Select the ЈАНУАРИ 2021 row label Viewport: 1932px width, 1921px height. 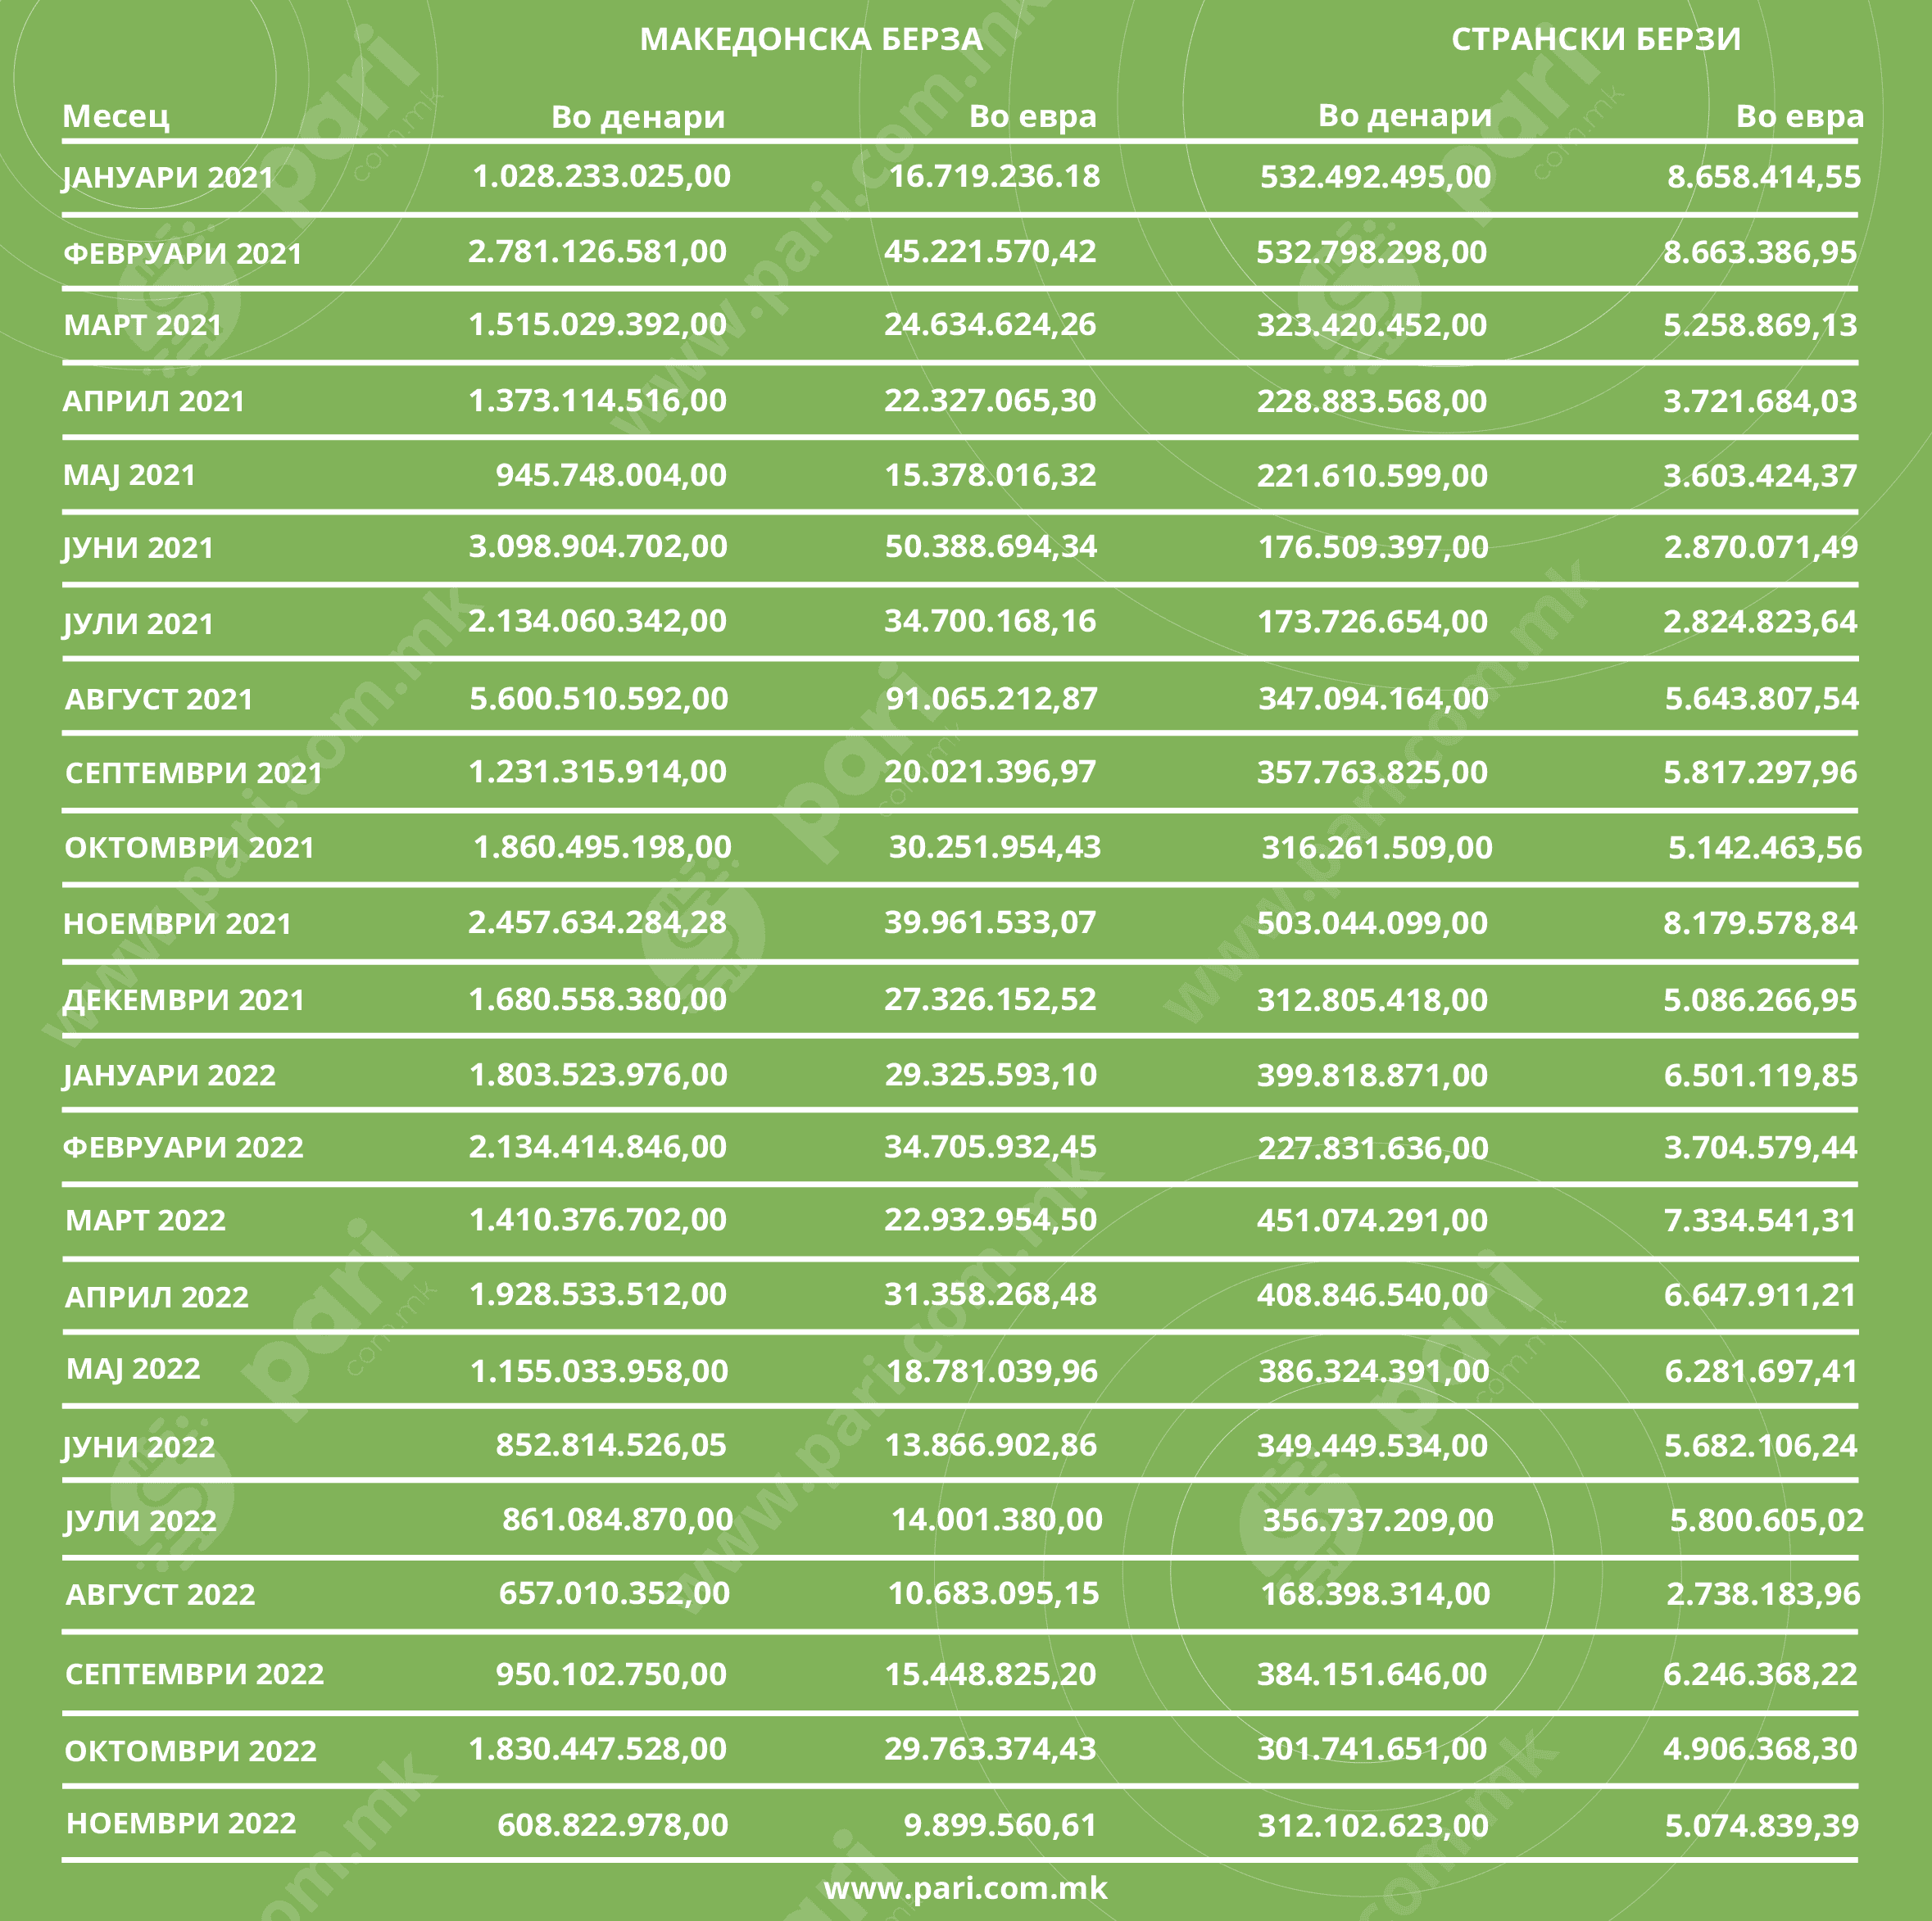pyautogui.click(x=168, y=177)
